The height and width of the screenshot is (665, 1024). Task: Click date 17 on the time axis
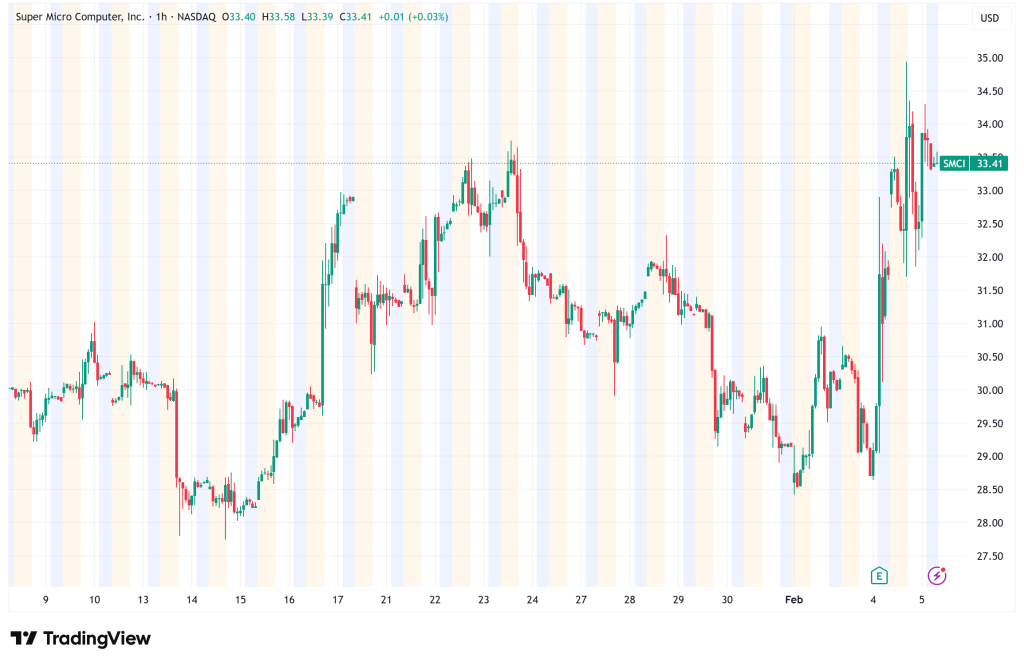[338, 600]
